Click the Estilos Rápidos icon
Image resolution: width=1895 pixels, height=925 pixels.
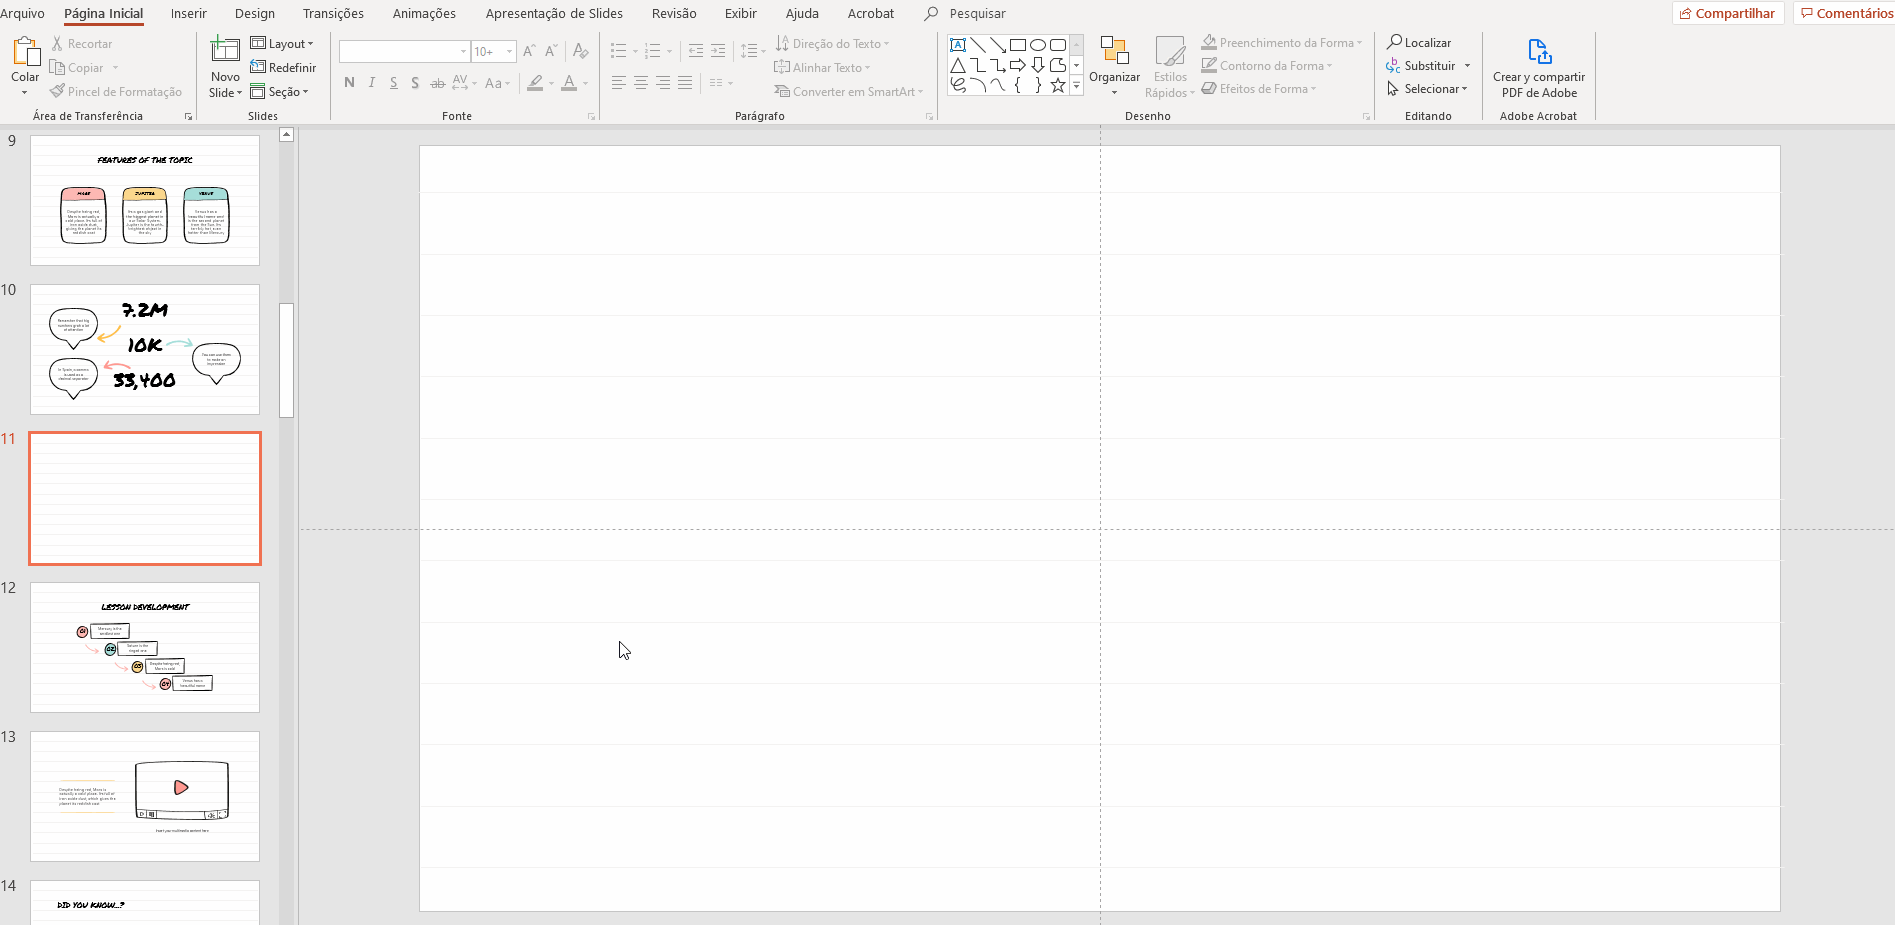coord(1170,51)
